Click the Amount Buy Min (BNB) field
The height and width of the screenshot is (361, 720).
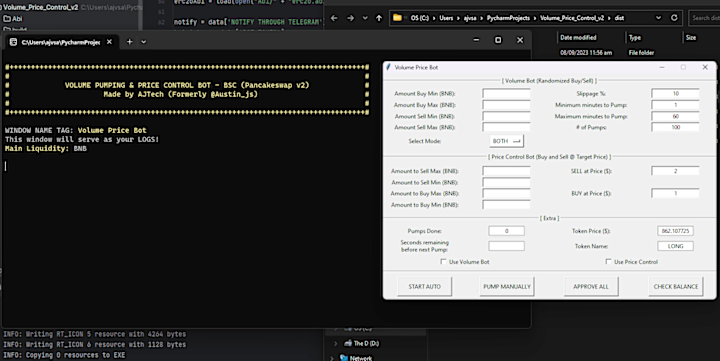(x=506, y=94)
